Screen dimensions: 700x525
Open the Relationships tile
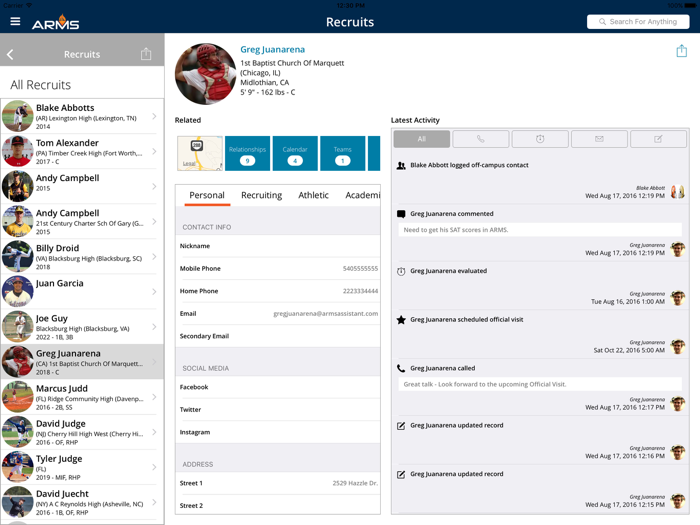click(247, 154)
